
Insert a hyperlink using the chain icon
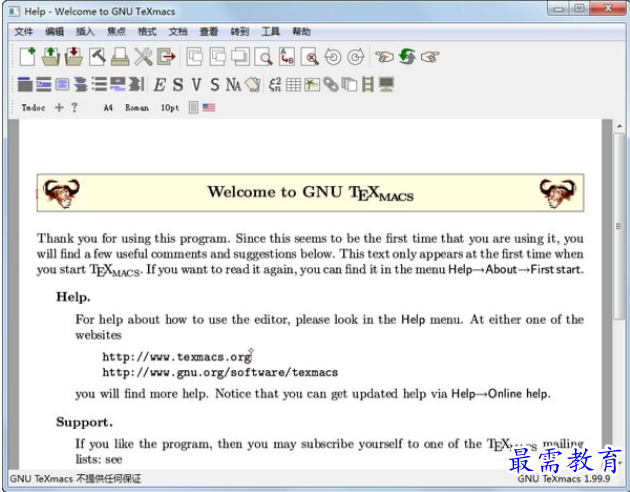click(331, 84)
